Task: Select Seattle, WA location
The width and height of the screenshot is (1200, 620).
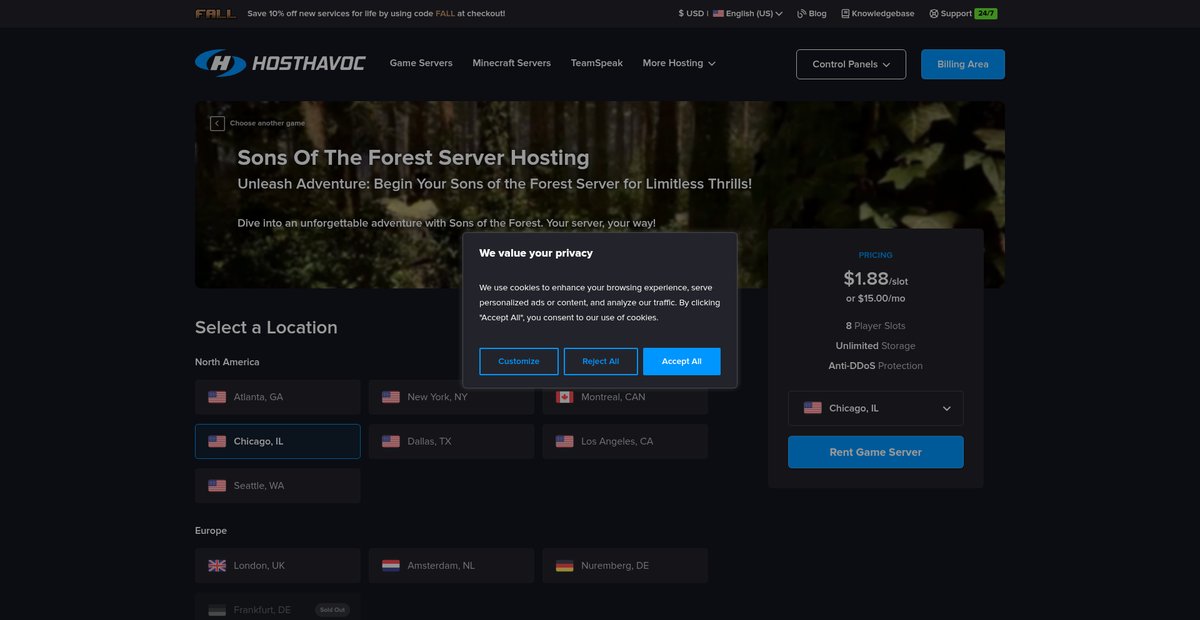Action: [x=278, y=486]
